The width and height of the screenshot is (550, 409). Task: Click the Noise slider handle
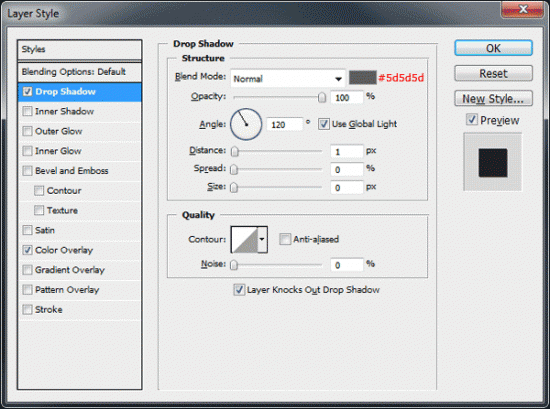tap(234, 265)
